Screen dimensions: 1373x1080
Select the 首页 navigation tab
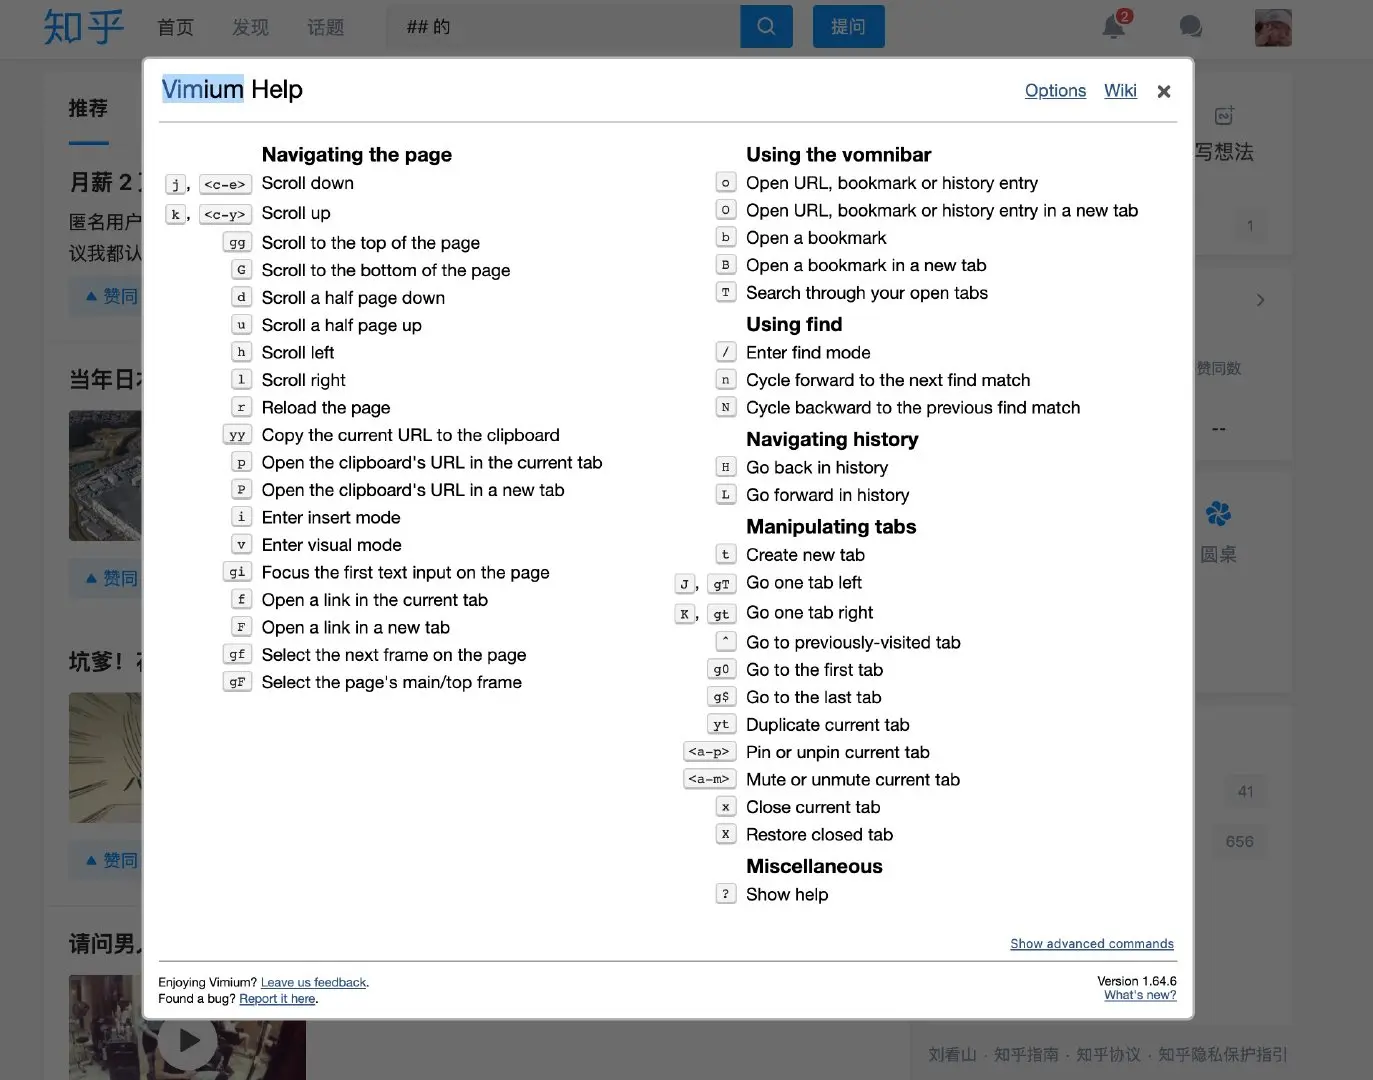coord(175,27)
